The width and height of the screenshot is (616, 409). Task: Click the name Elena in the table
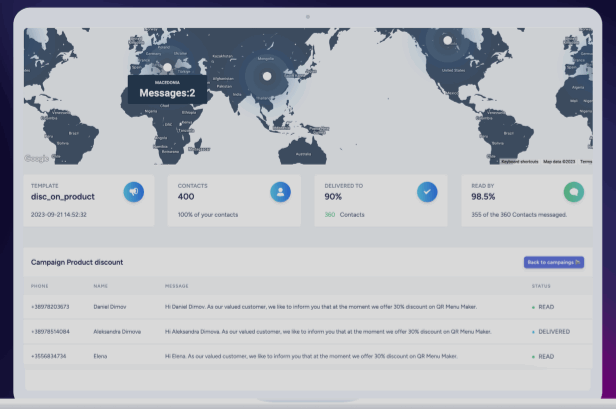(x=100, y=356)
